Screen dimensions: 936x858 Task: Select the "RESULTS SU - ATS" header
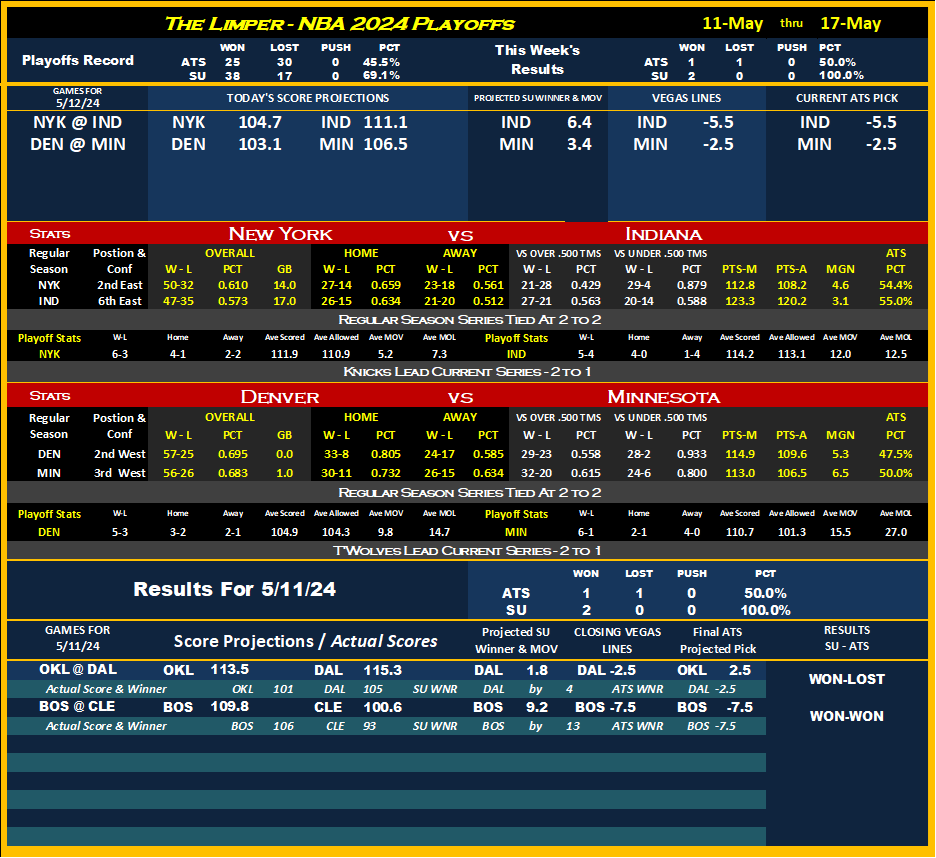[x=846, y=638]
